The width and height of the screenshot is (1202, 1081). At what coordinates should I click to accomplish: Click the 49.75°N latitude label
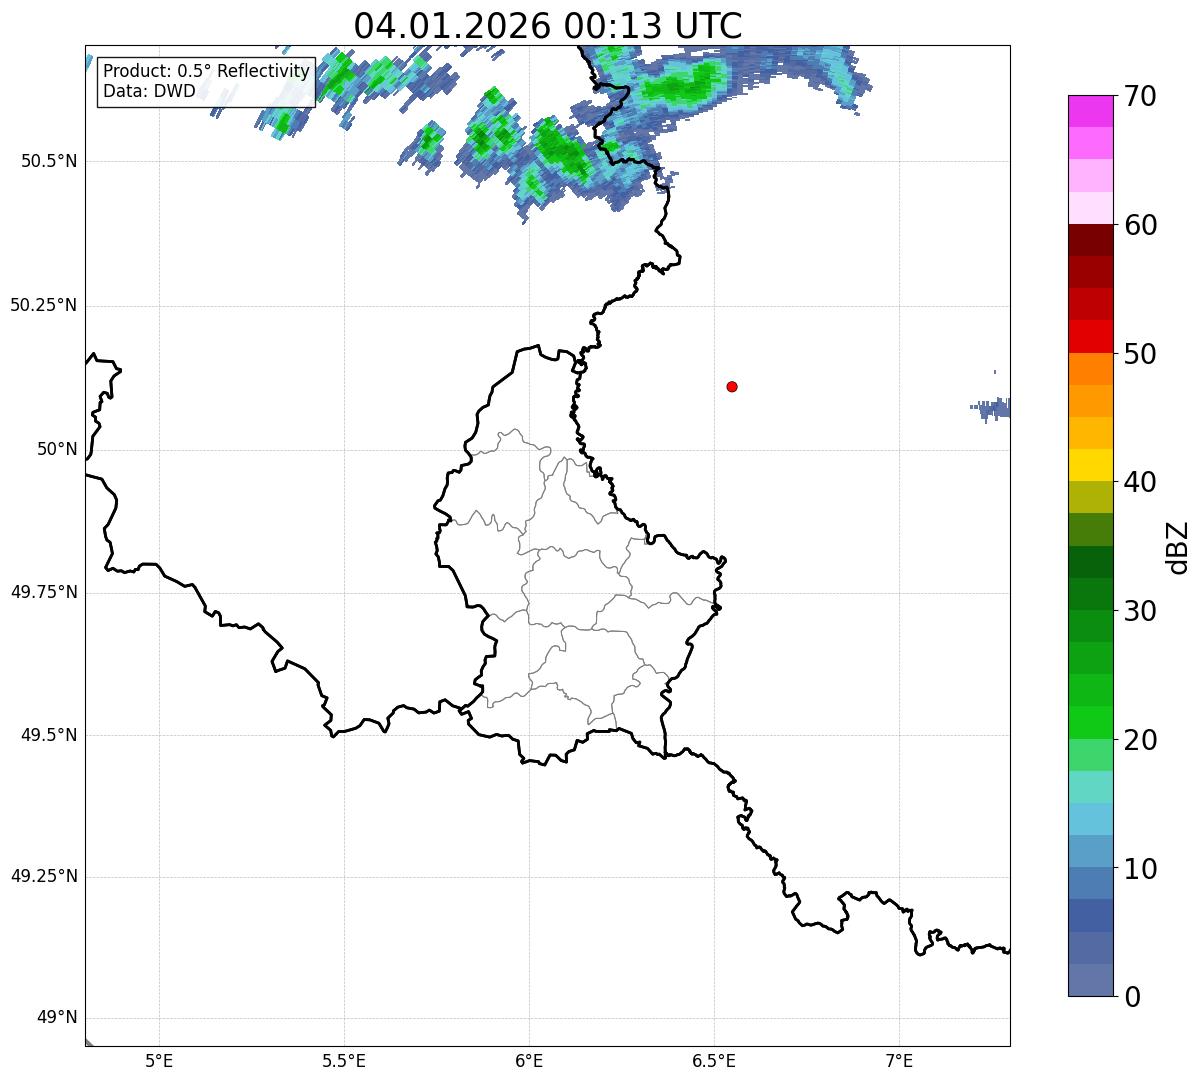tap(44, 592)
